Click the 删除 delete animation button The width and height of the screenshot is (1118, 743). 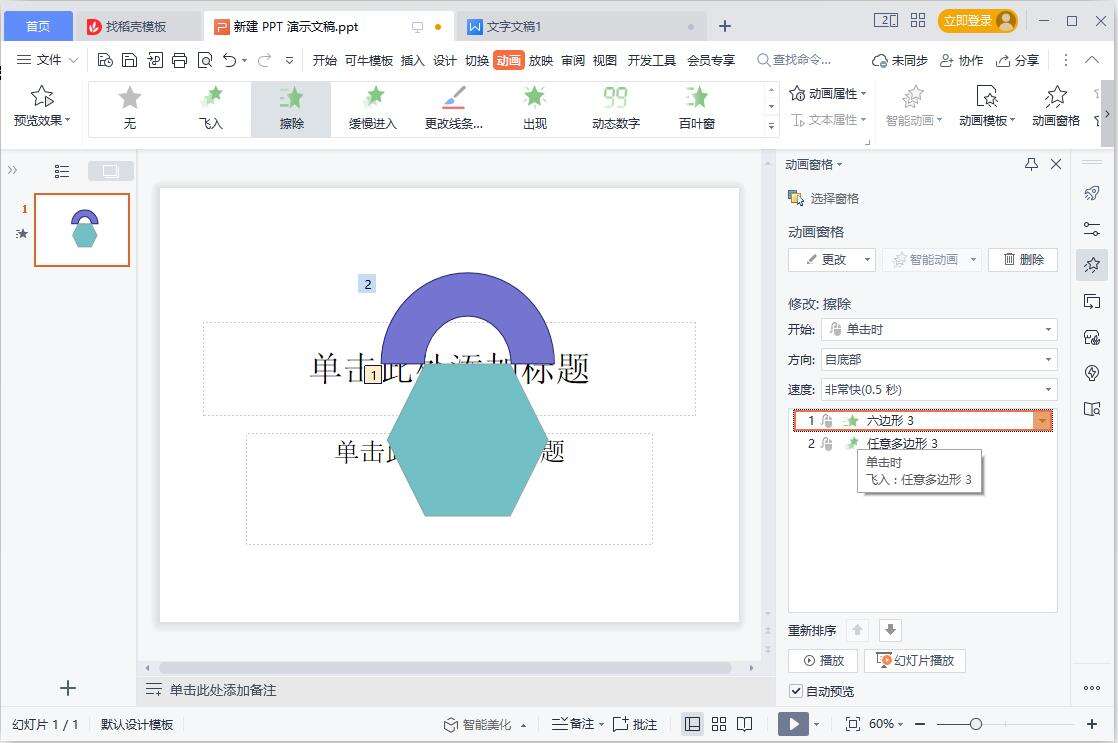1023,260
